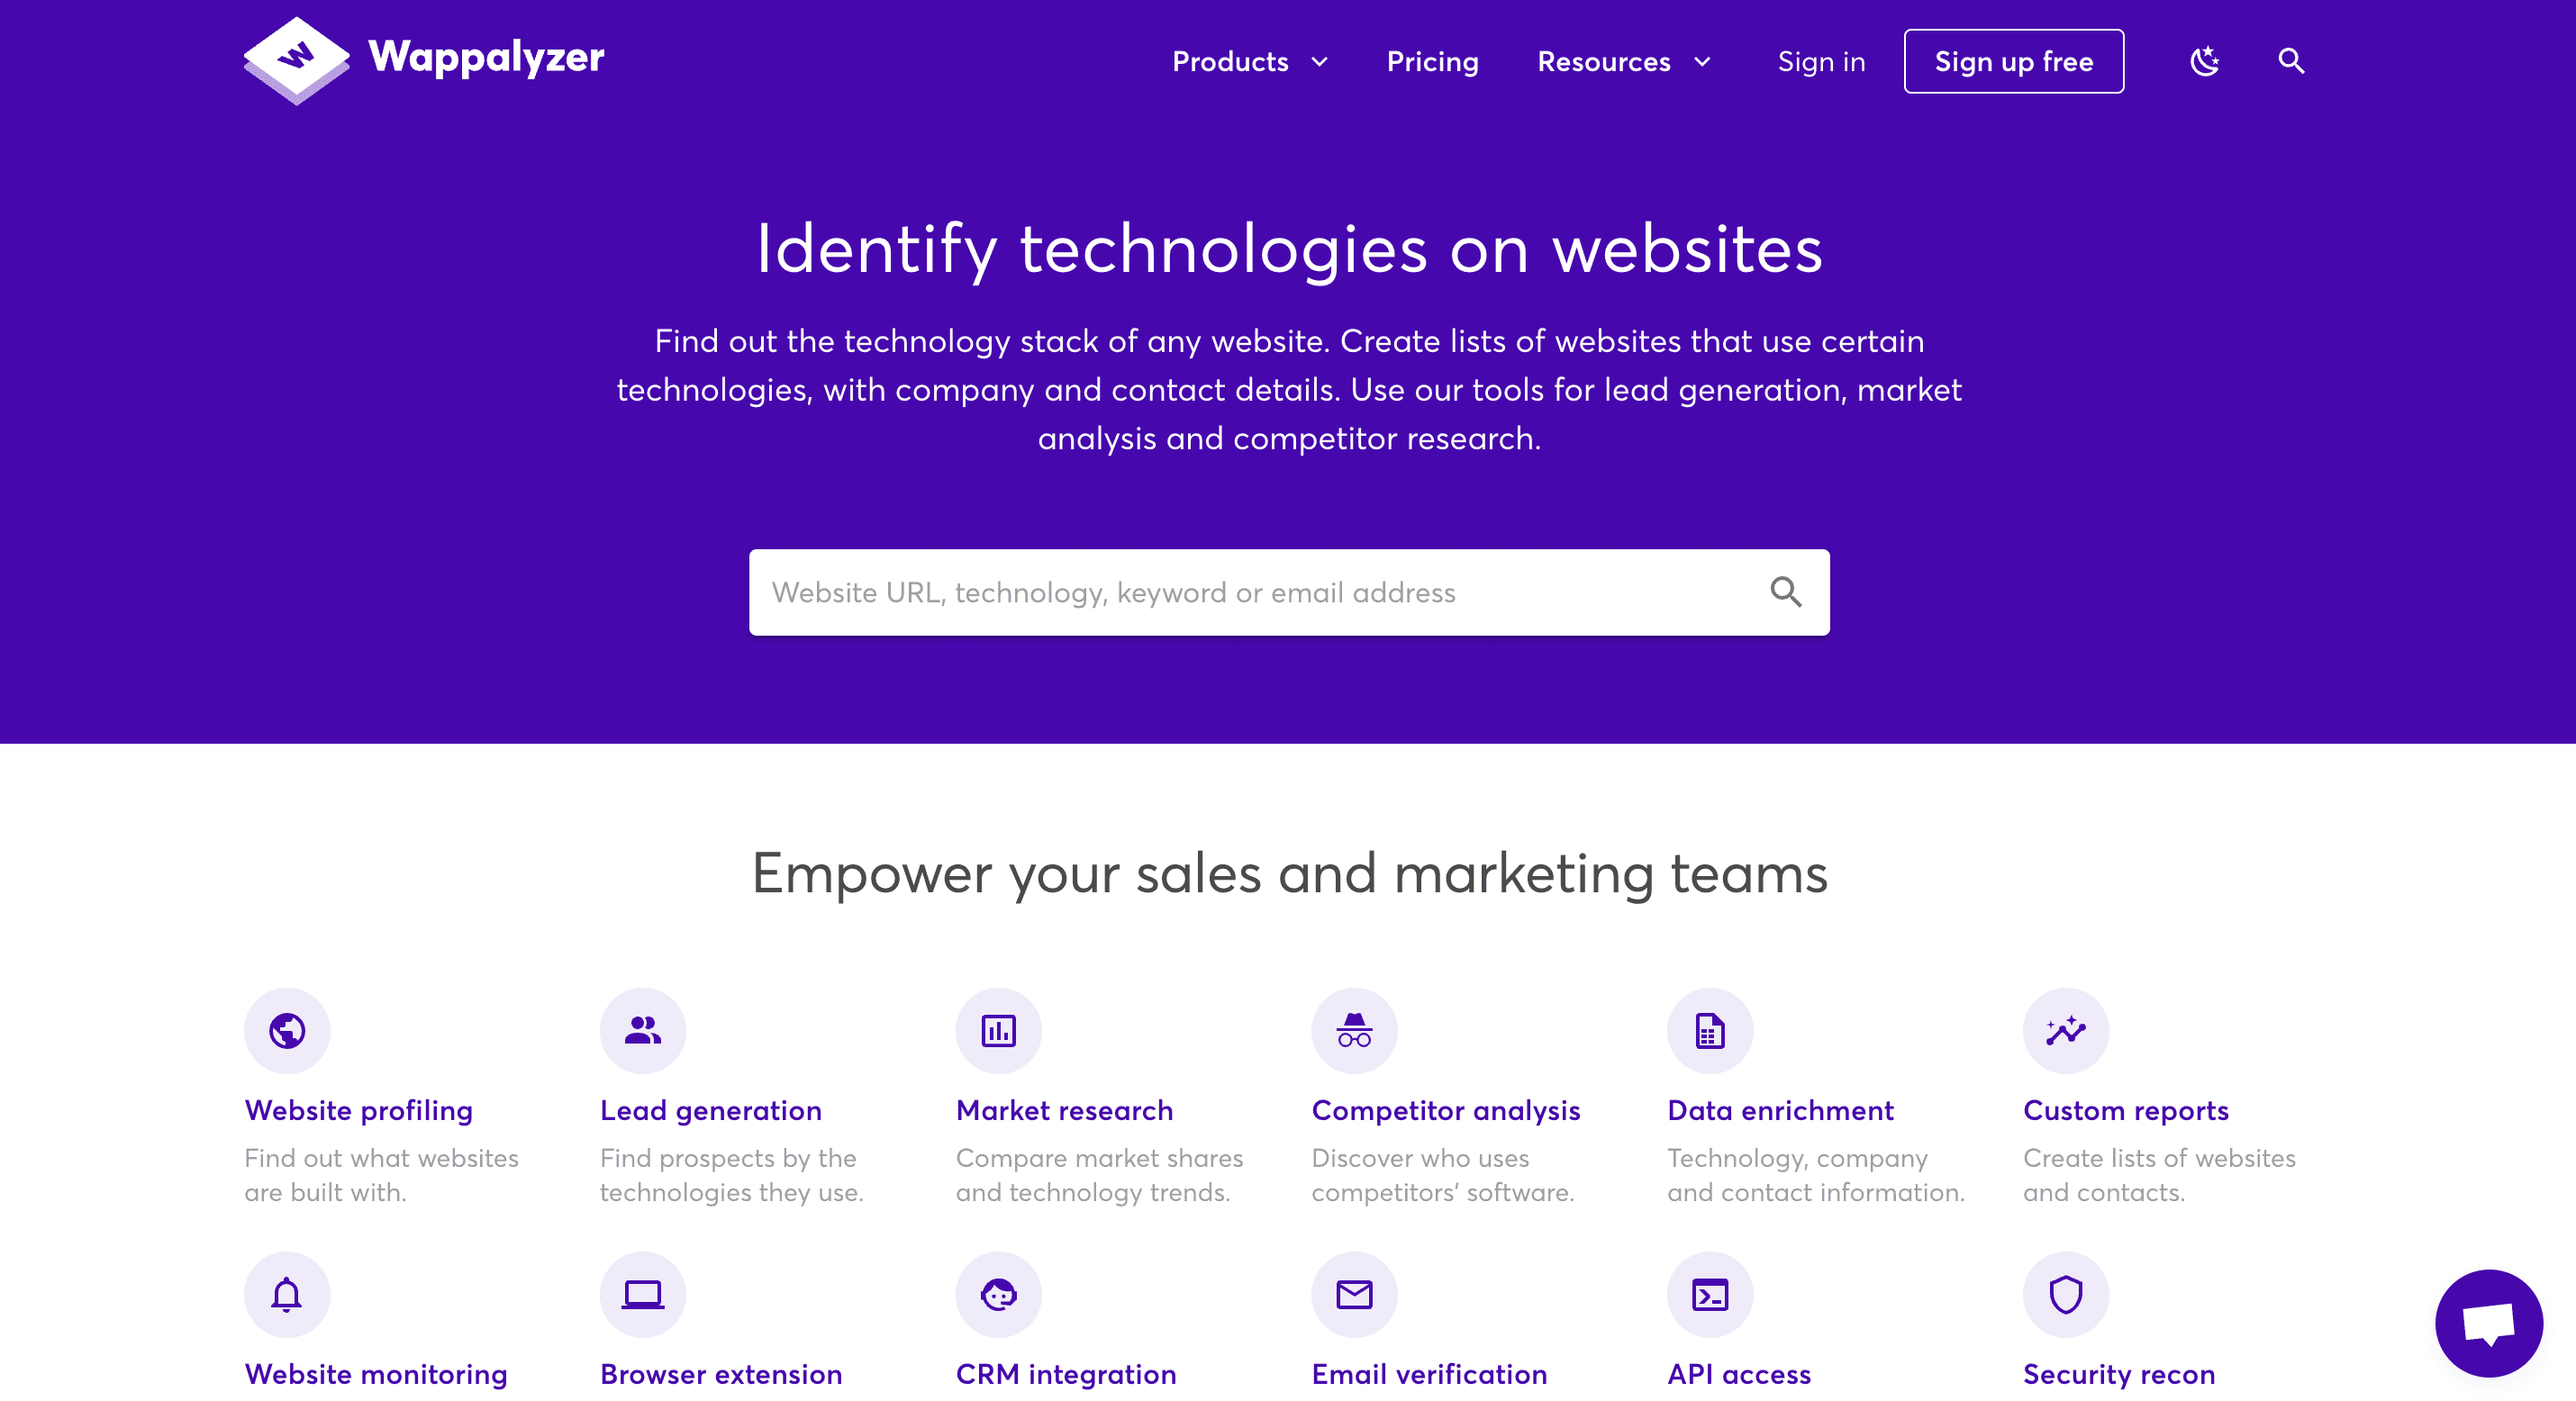Click the Lead generation icon
The width and height of the screenshot is (2576, 1401).
point(640,1028)
